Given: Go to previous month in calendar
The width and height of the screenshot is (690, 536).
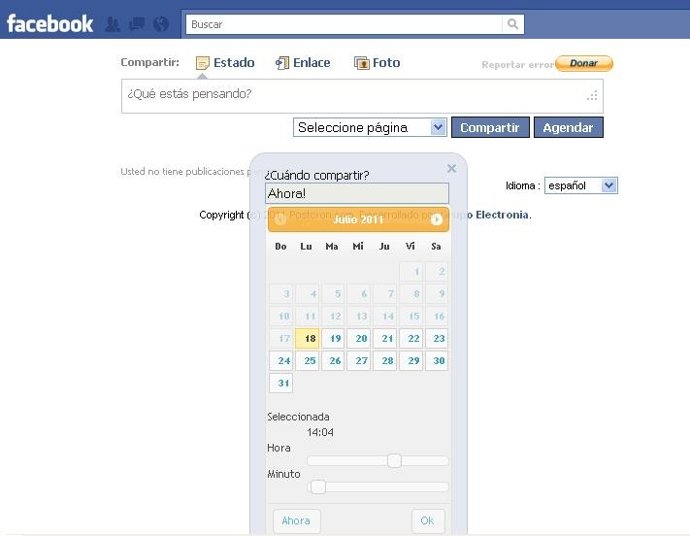Looking at the screenshot, I should coord(280,219).
